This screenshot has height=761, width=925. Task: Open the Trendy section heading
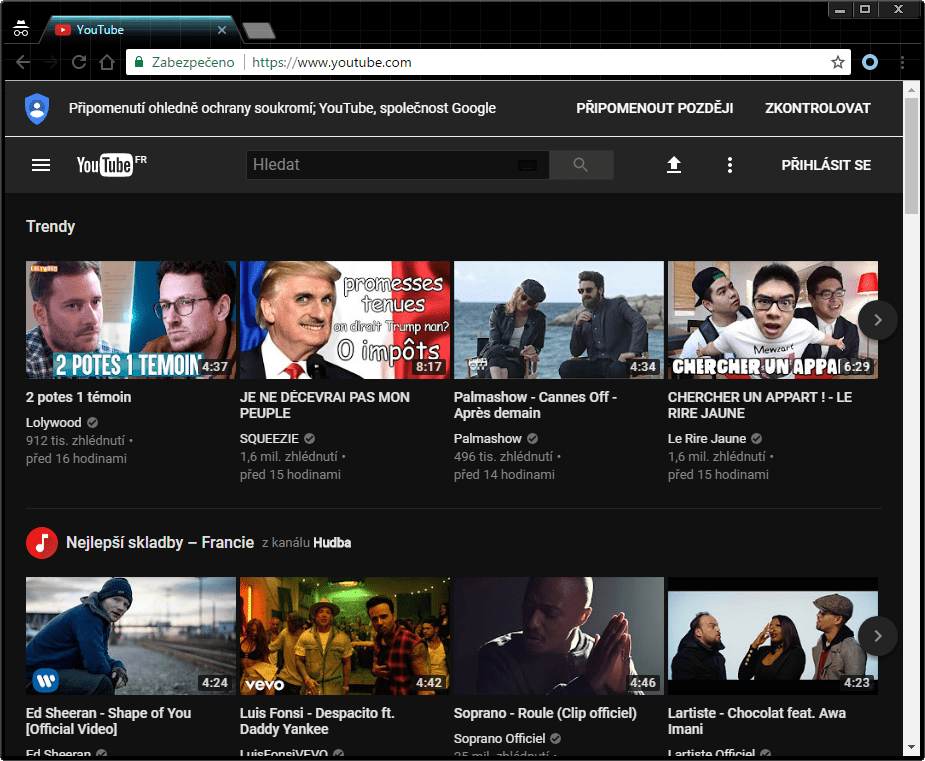click(x=50, y=227)
